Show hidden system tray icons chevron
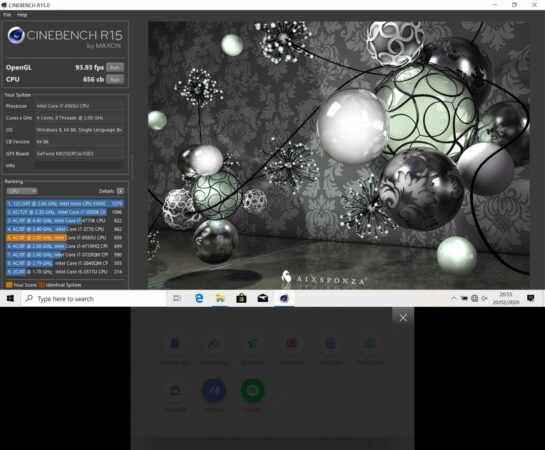 [x=454, y=298]
